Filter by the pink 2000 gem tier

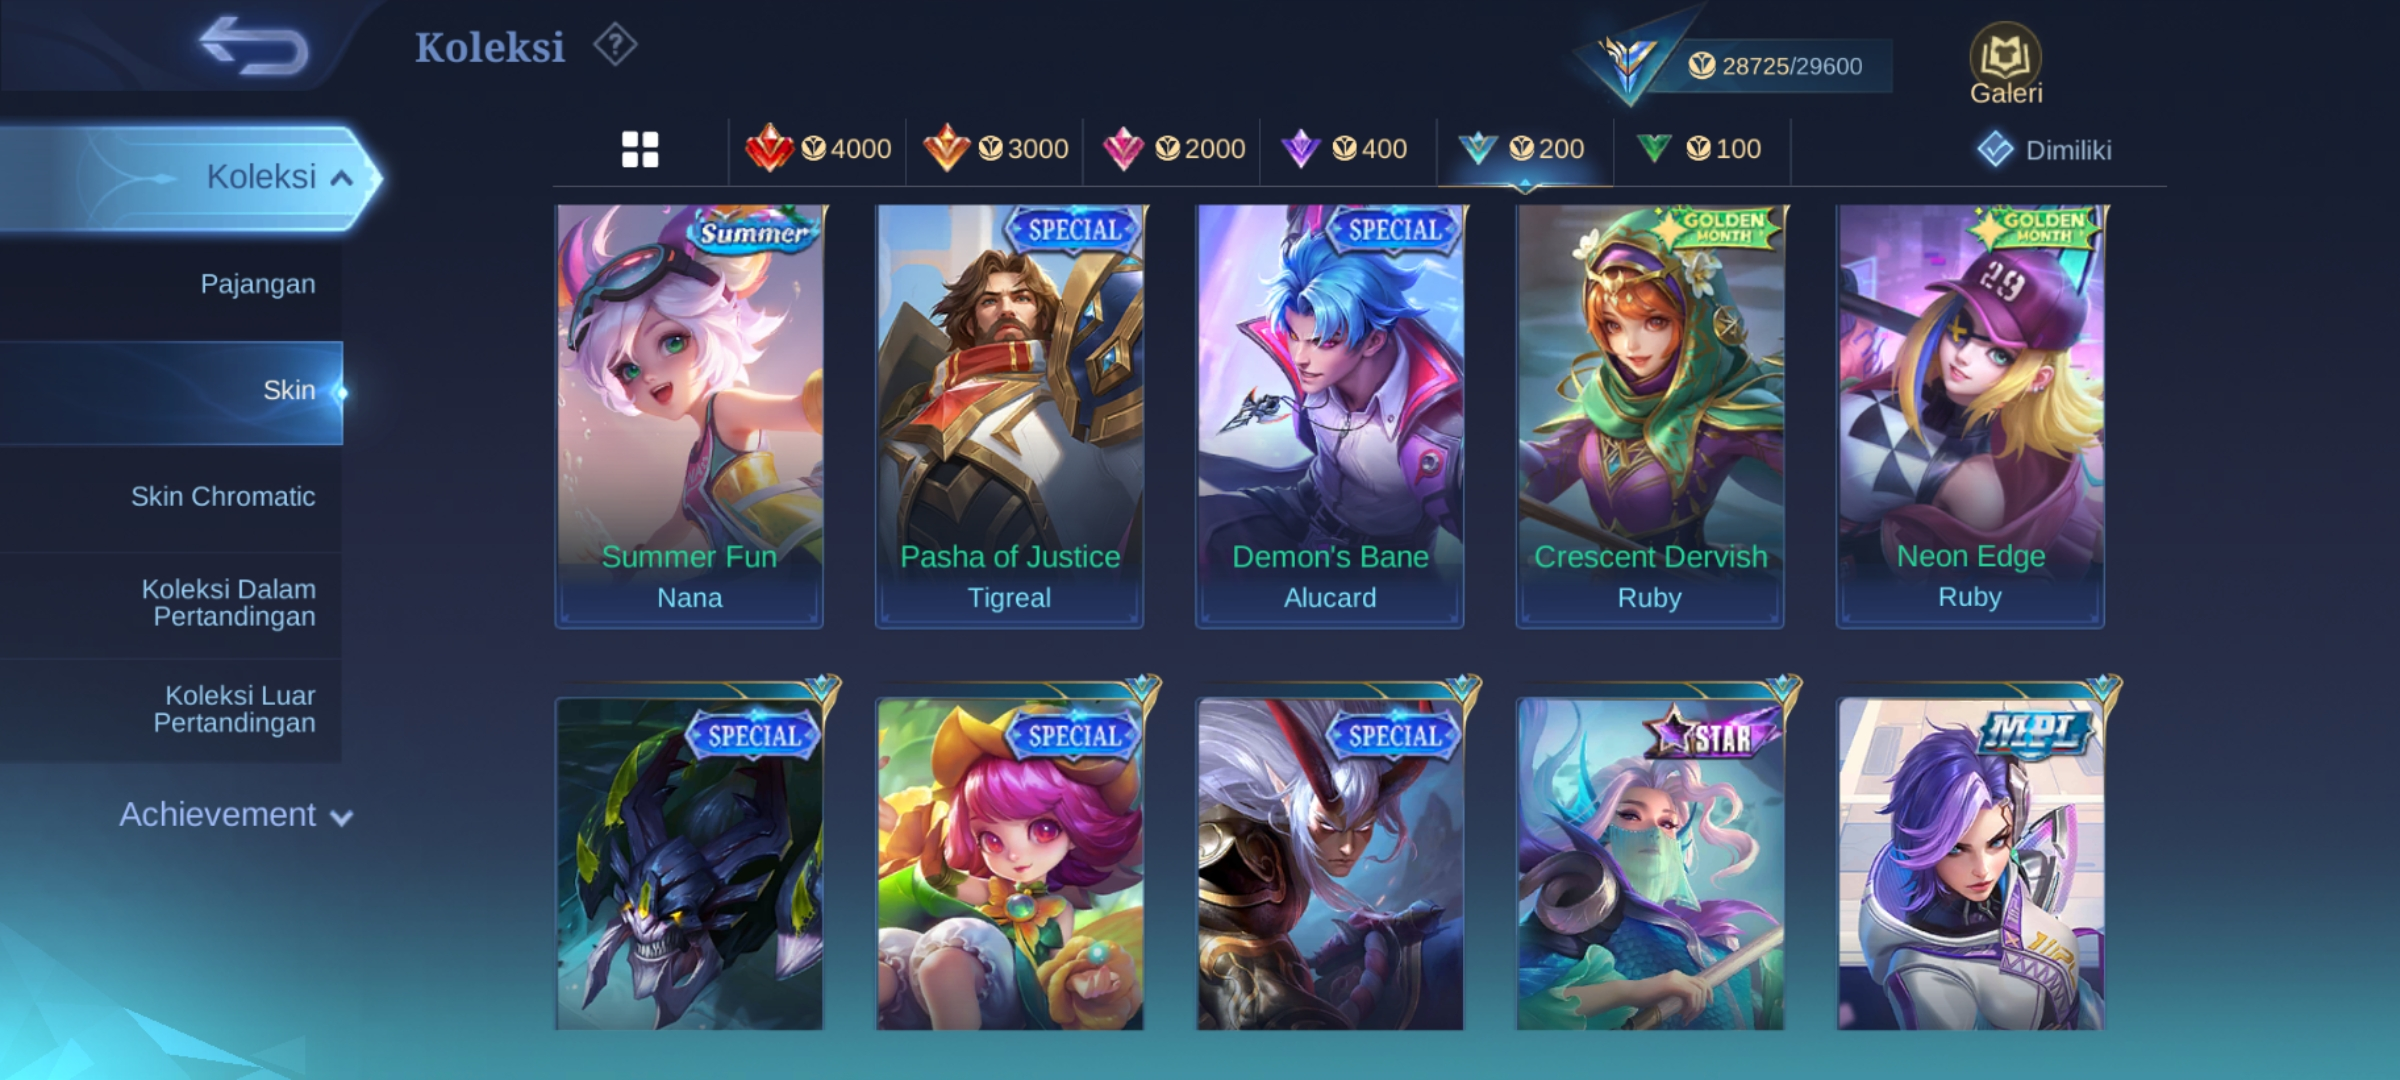coord(1173,149)
